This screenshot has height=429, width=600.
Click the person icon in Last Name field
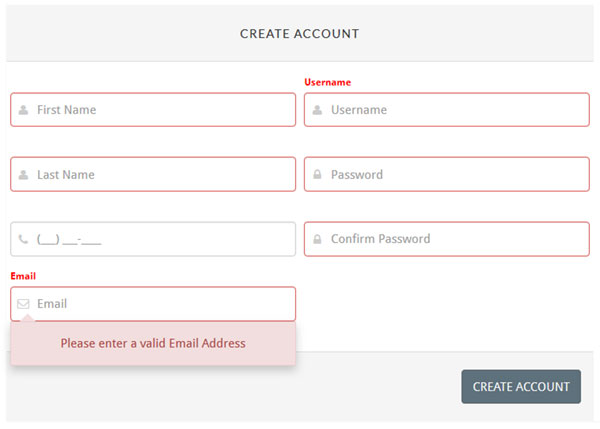[24, 175]
